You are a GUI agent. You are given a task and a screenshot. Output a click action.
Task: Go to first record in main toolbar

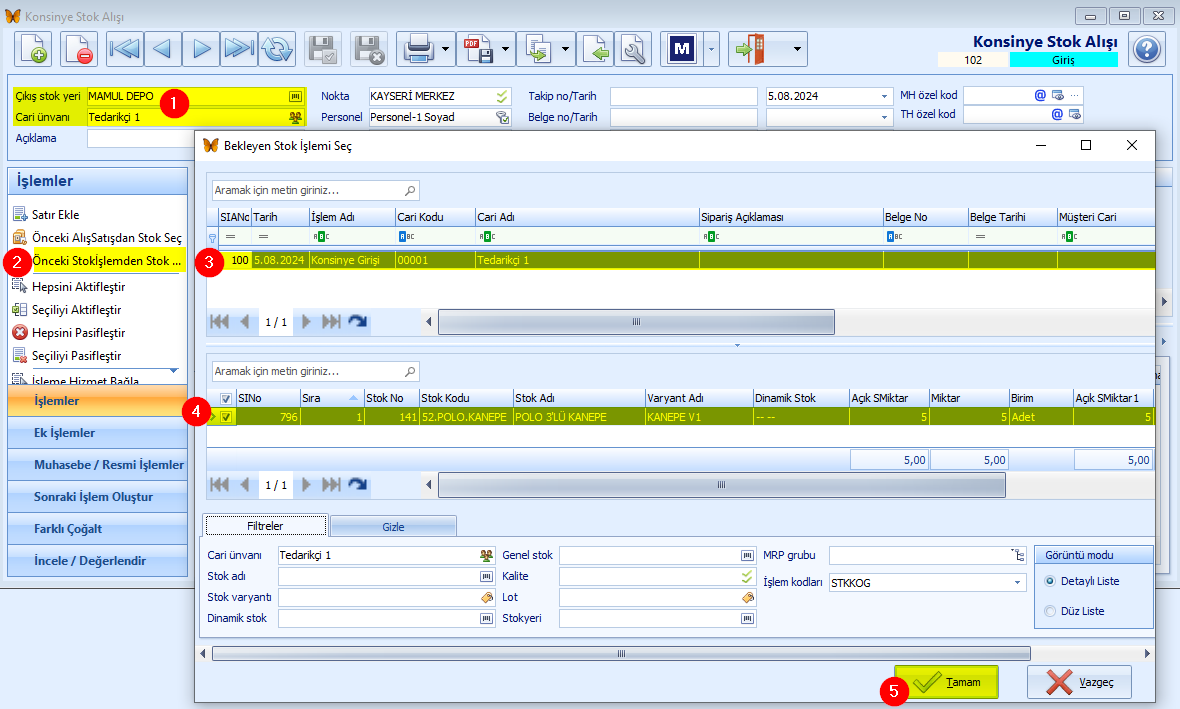[125, 50]
